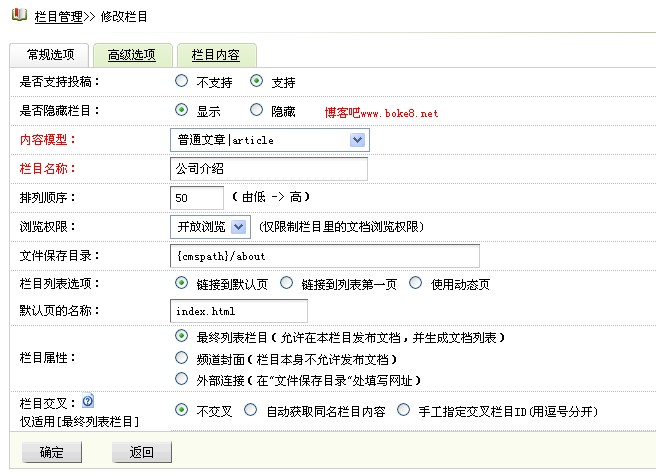
Task: Select 自动获取同名栏目内容 crossing option
Action: tap(251, 410)
